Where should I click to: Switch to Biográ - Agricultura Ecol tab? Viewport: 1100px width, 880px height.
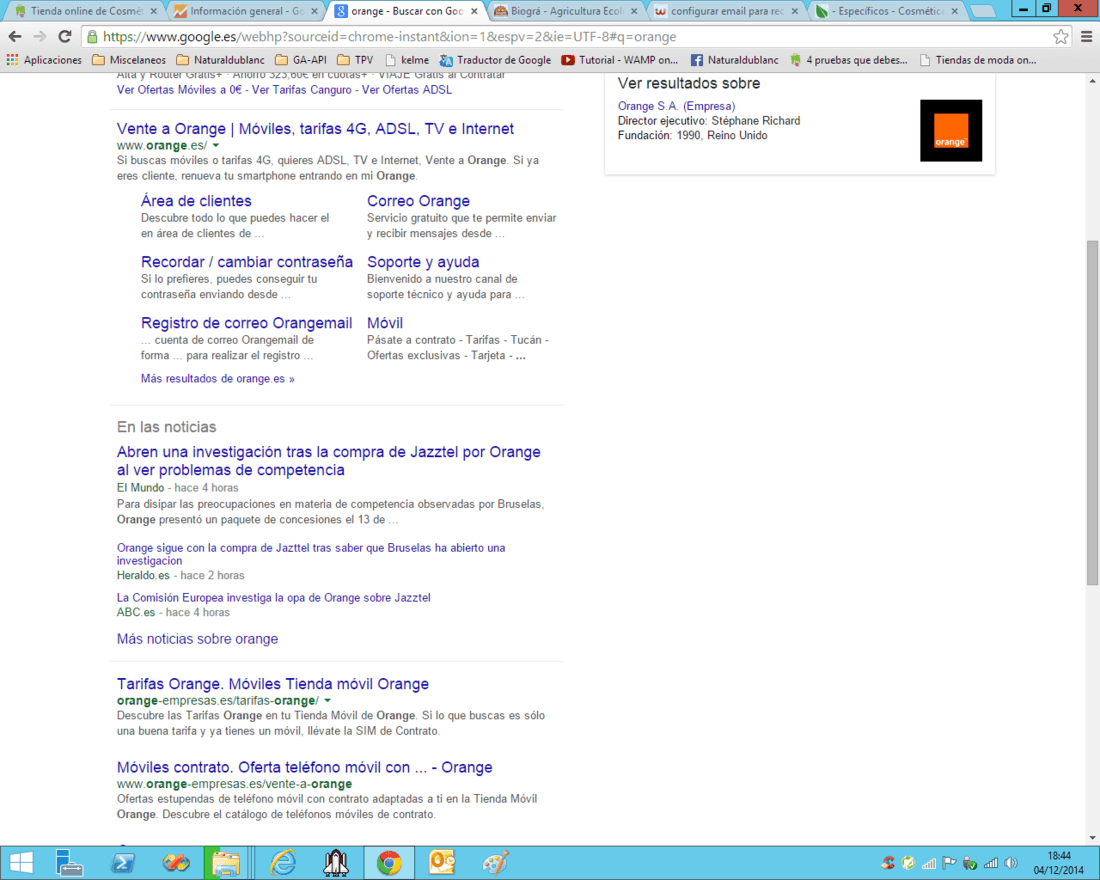565,11
